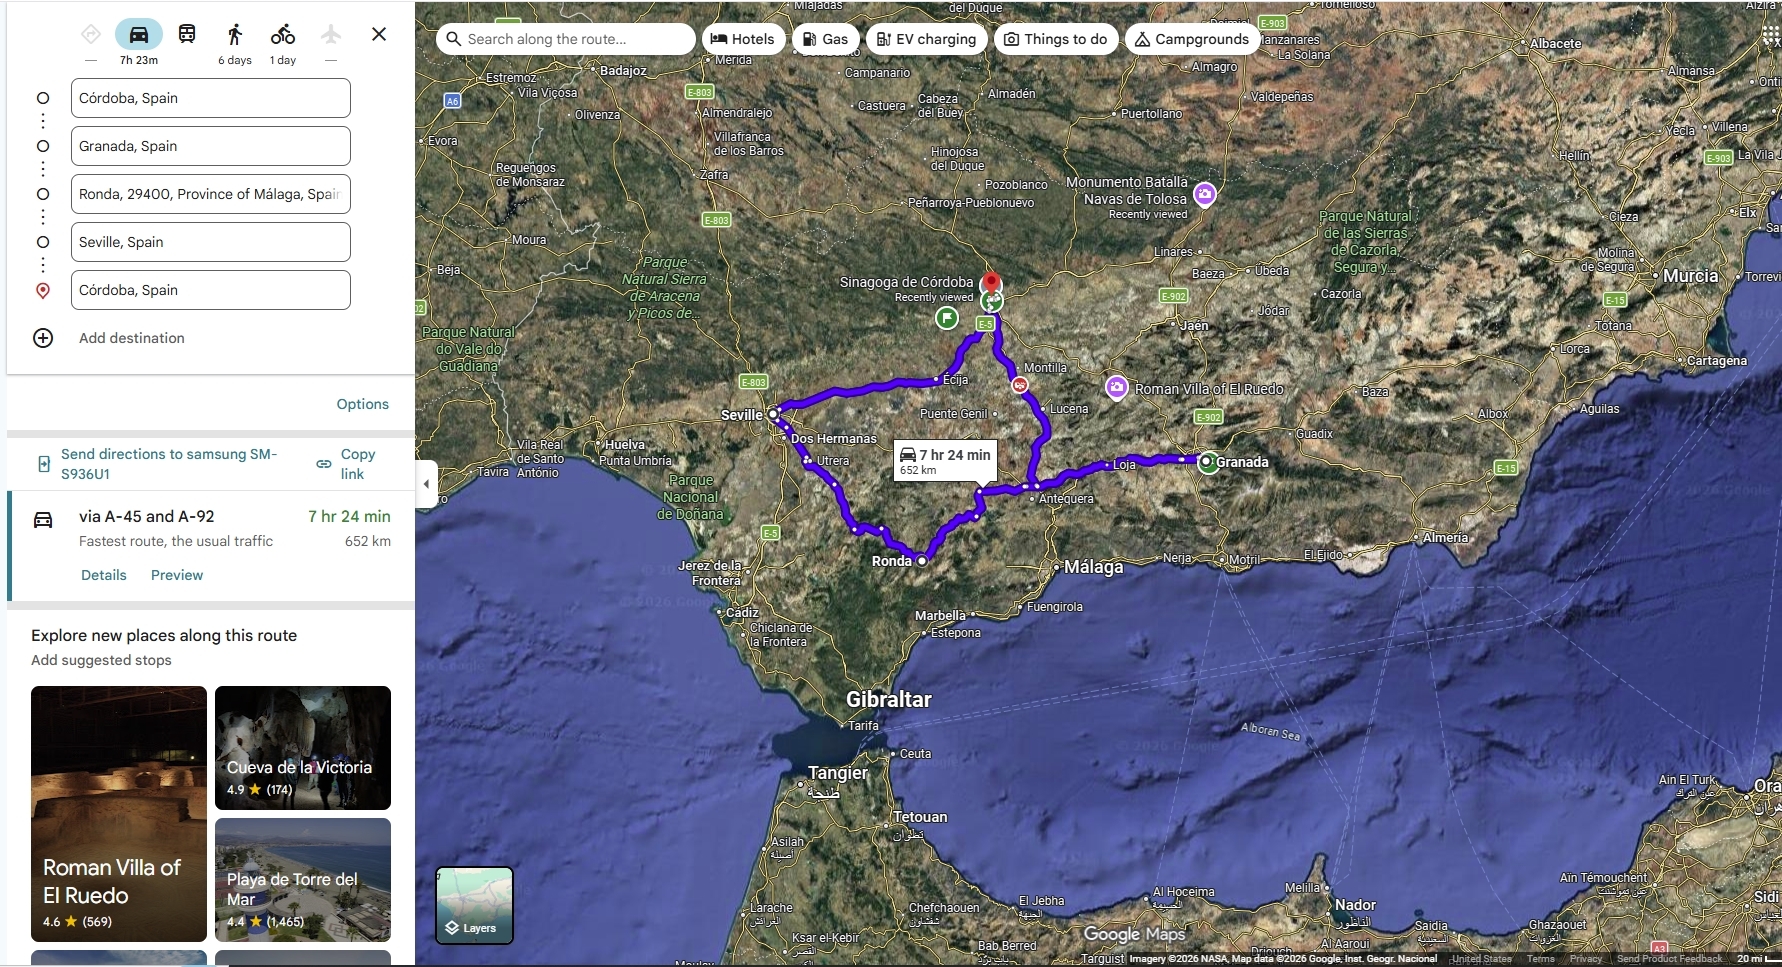Click the Gibraltar label on the map
1782x967 pixels.
[x=889, y=700]
